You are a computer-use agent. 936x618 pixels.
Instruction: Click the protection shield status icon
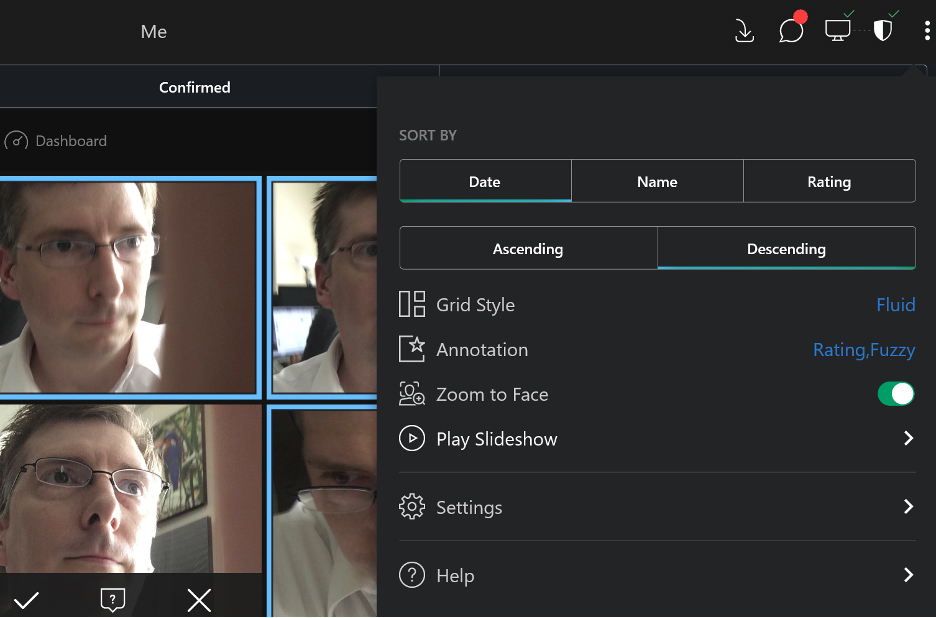883,31
